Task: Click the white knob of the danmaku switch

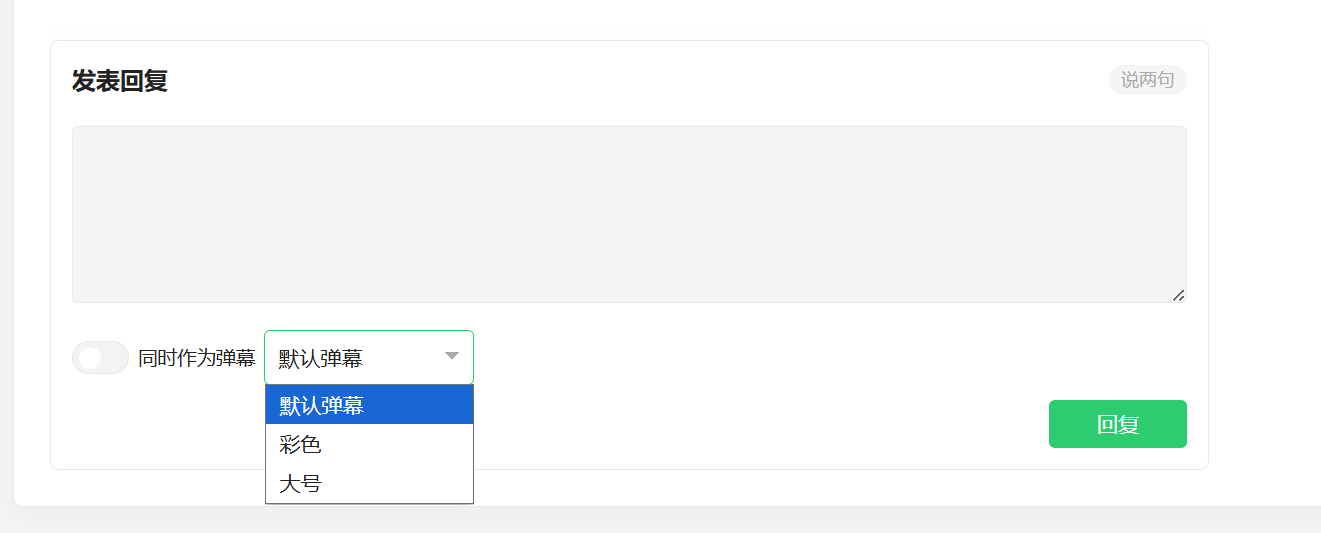Action: click(x=90, y=358)
